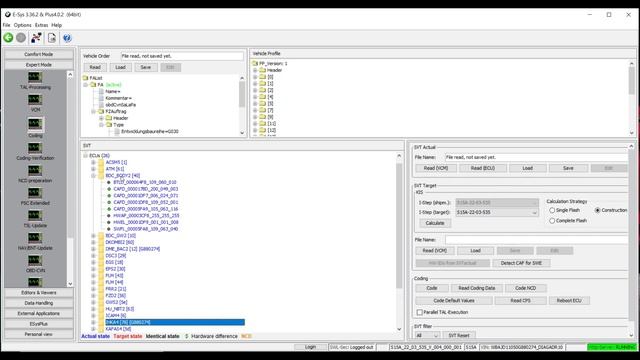Click the Calculate button

pos(435,223)
